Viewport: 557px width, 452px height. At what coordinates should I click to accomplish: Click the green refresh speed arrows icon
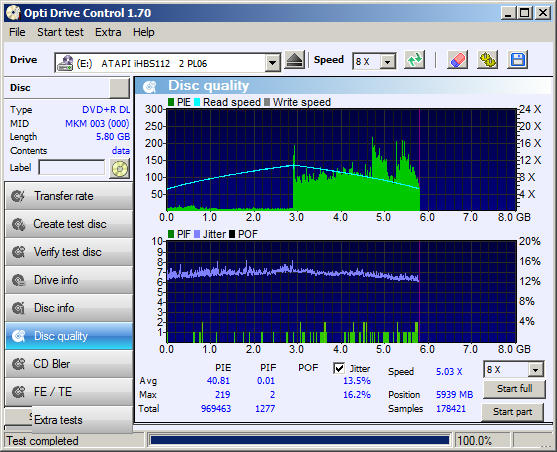tap(415, 60)
